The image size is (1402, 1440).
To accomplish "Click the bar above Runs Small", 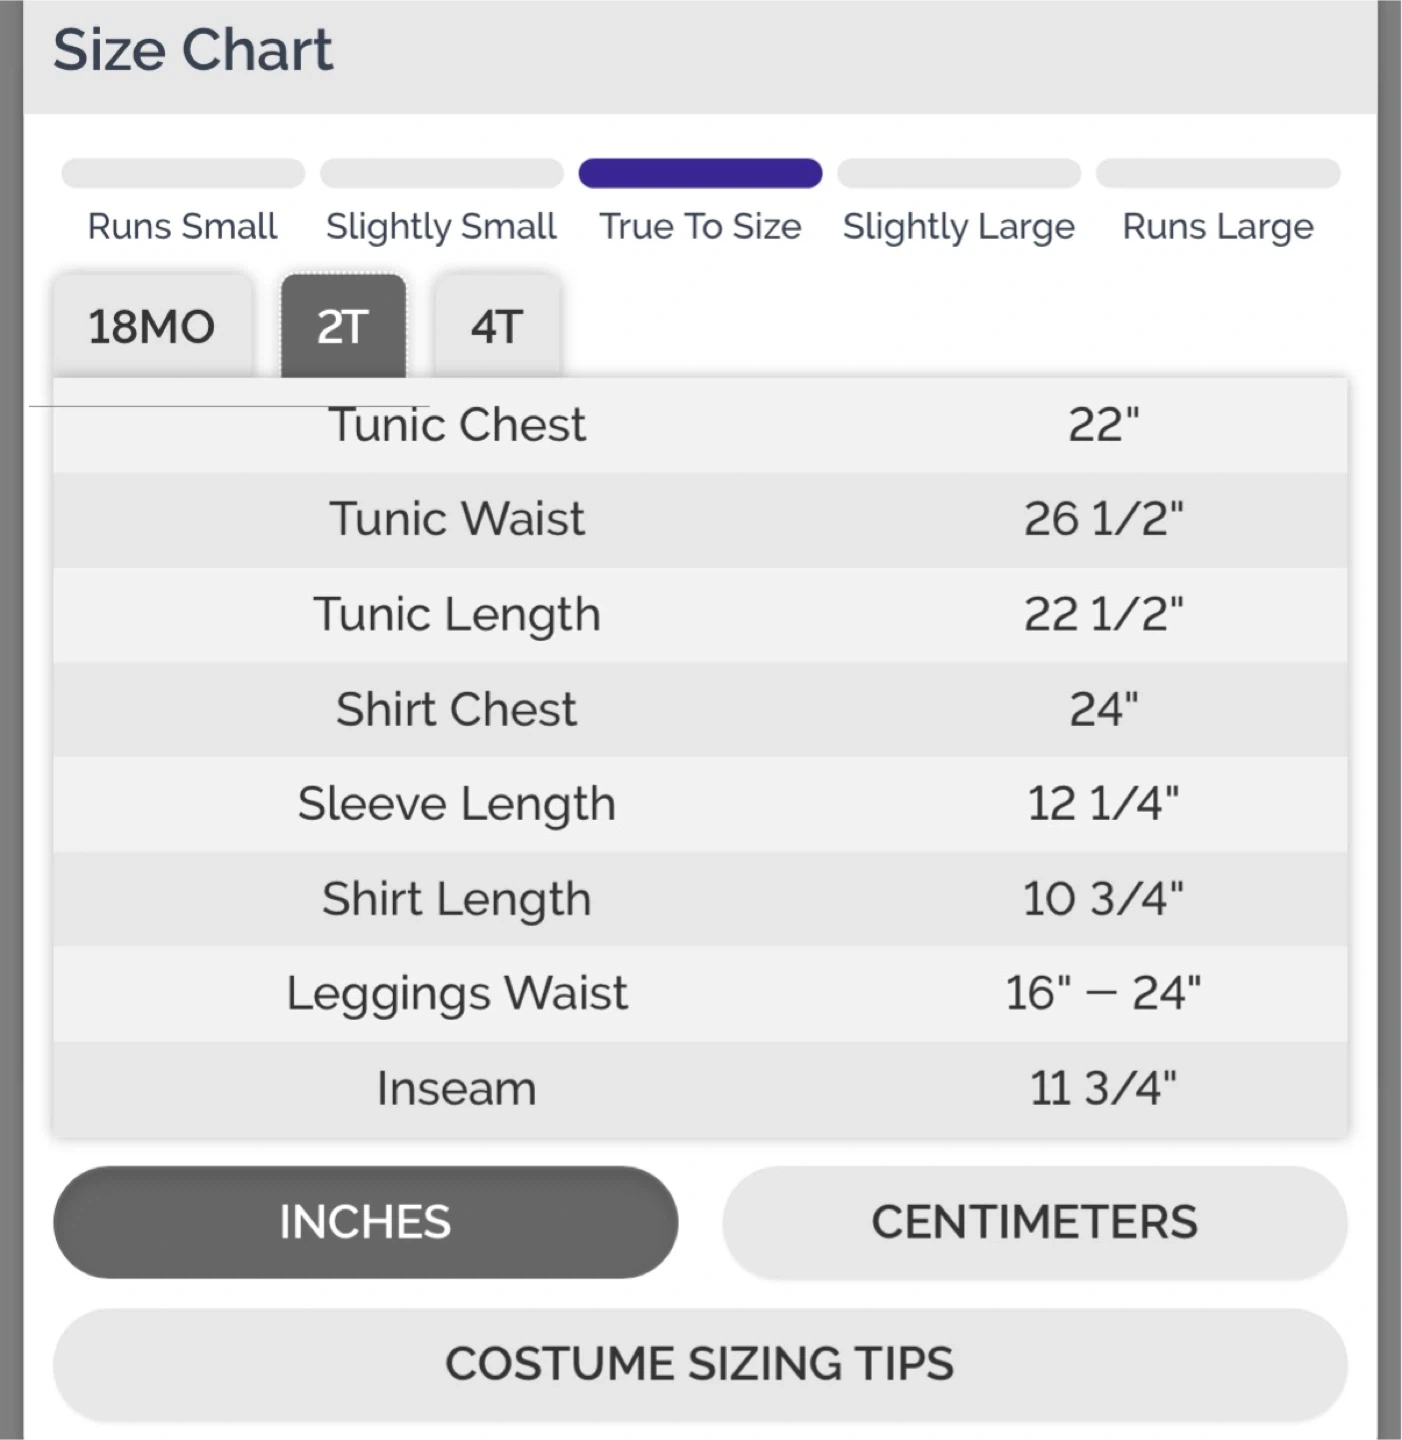I will [183, 174].
